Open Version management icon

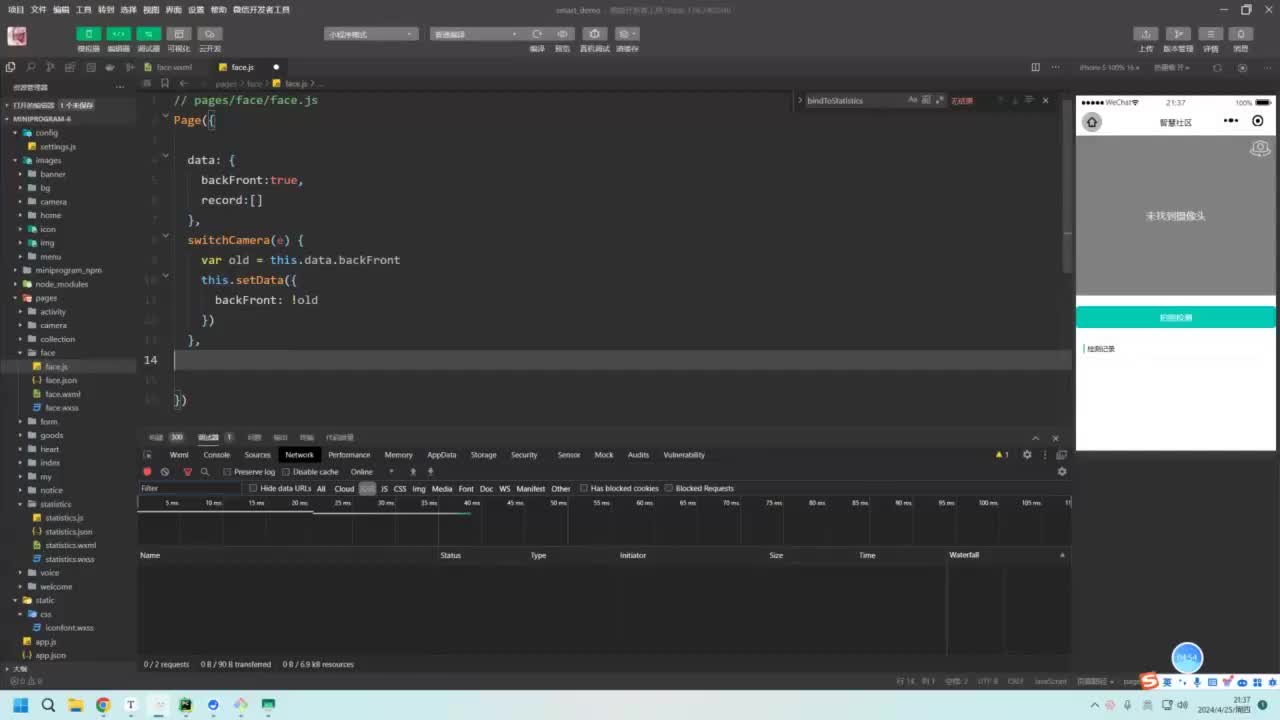click(x=1179, y=34)
